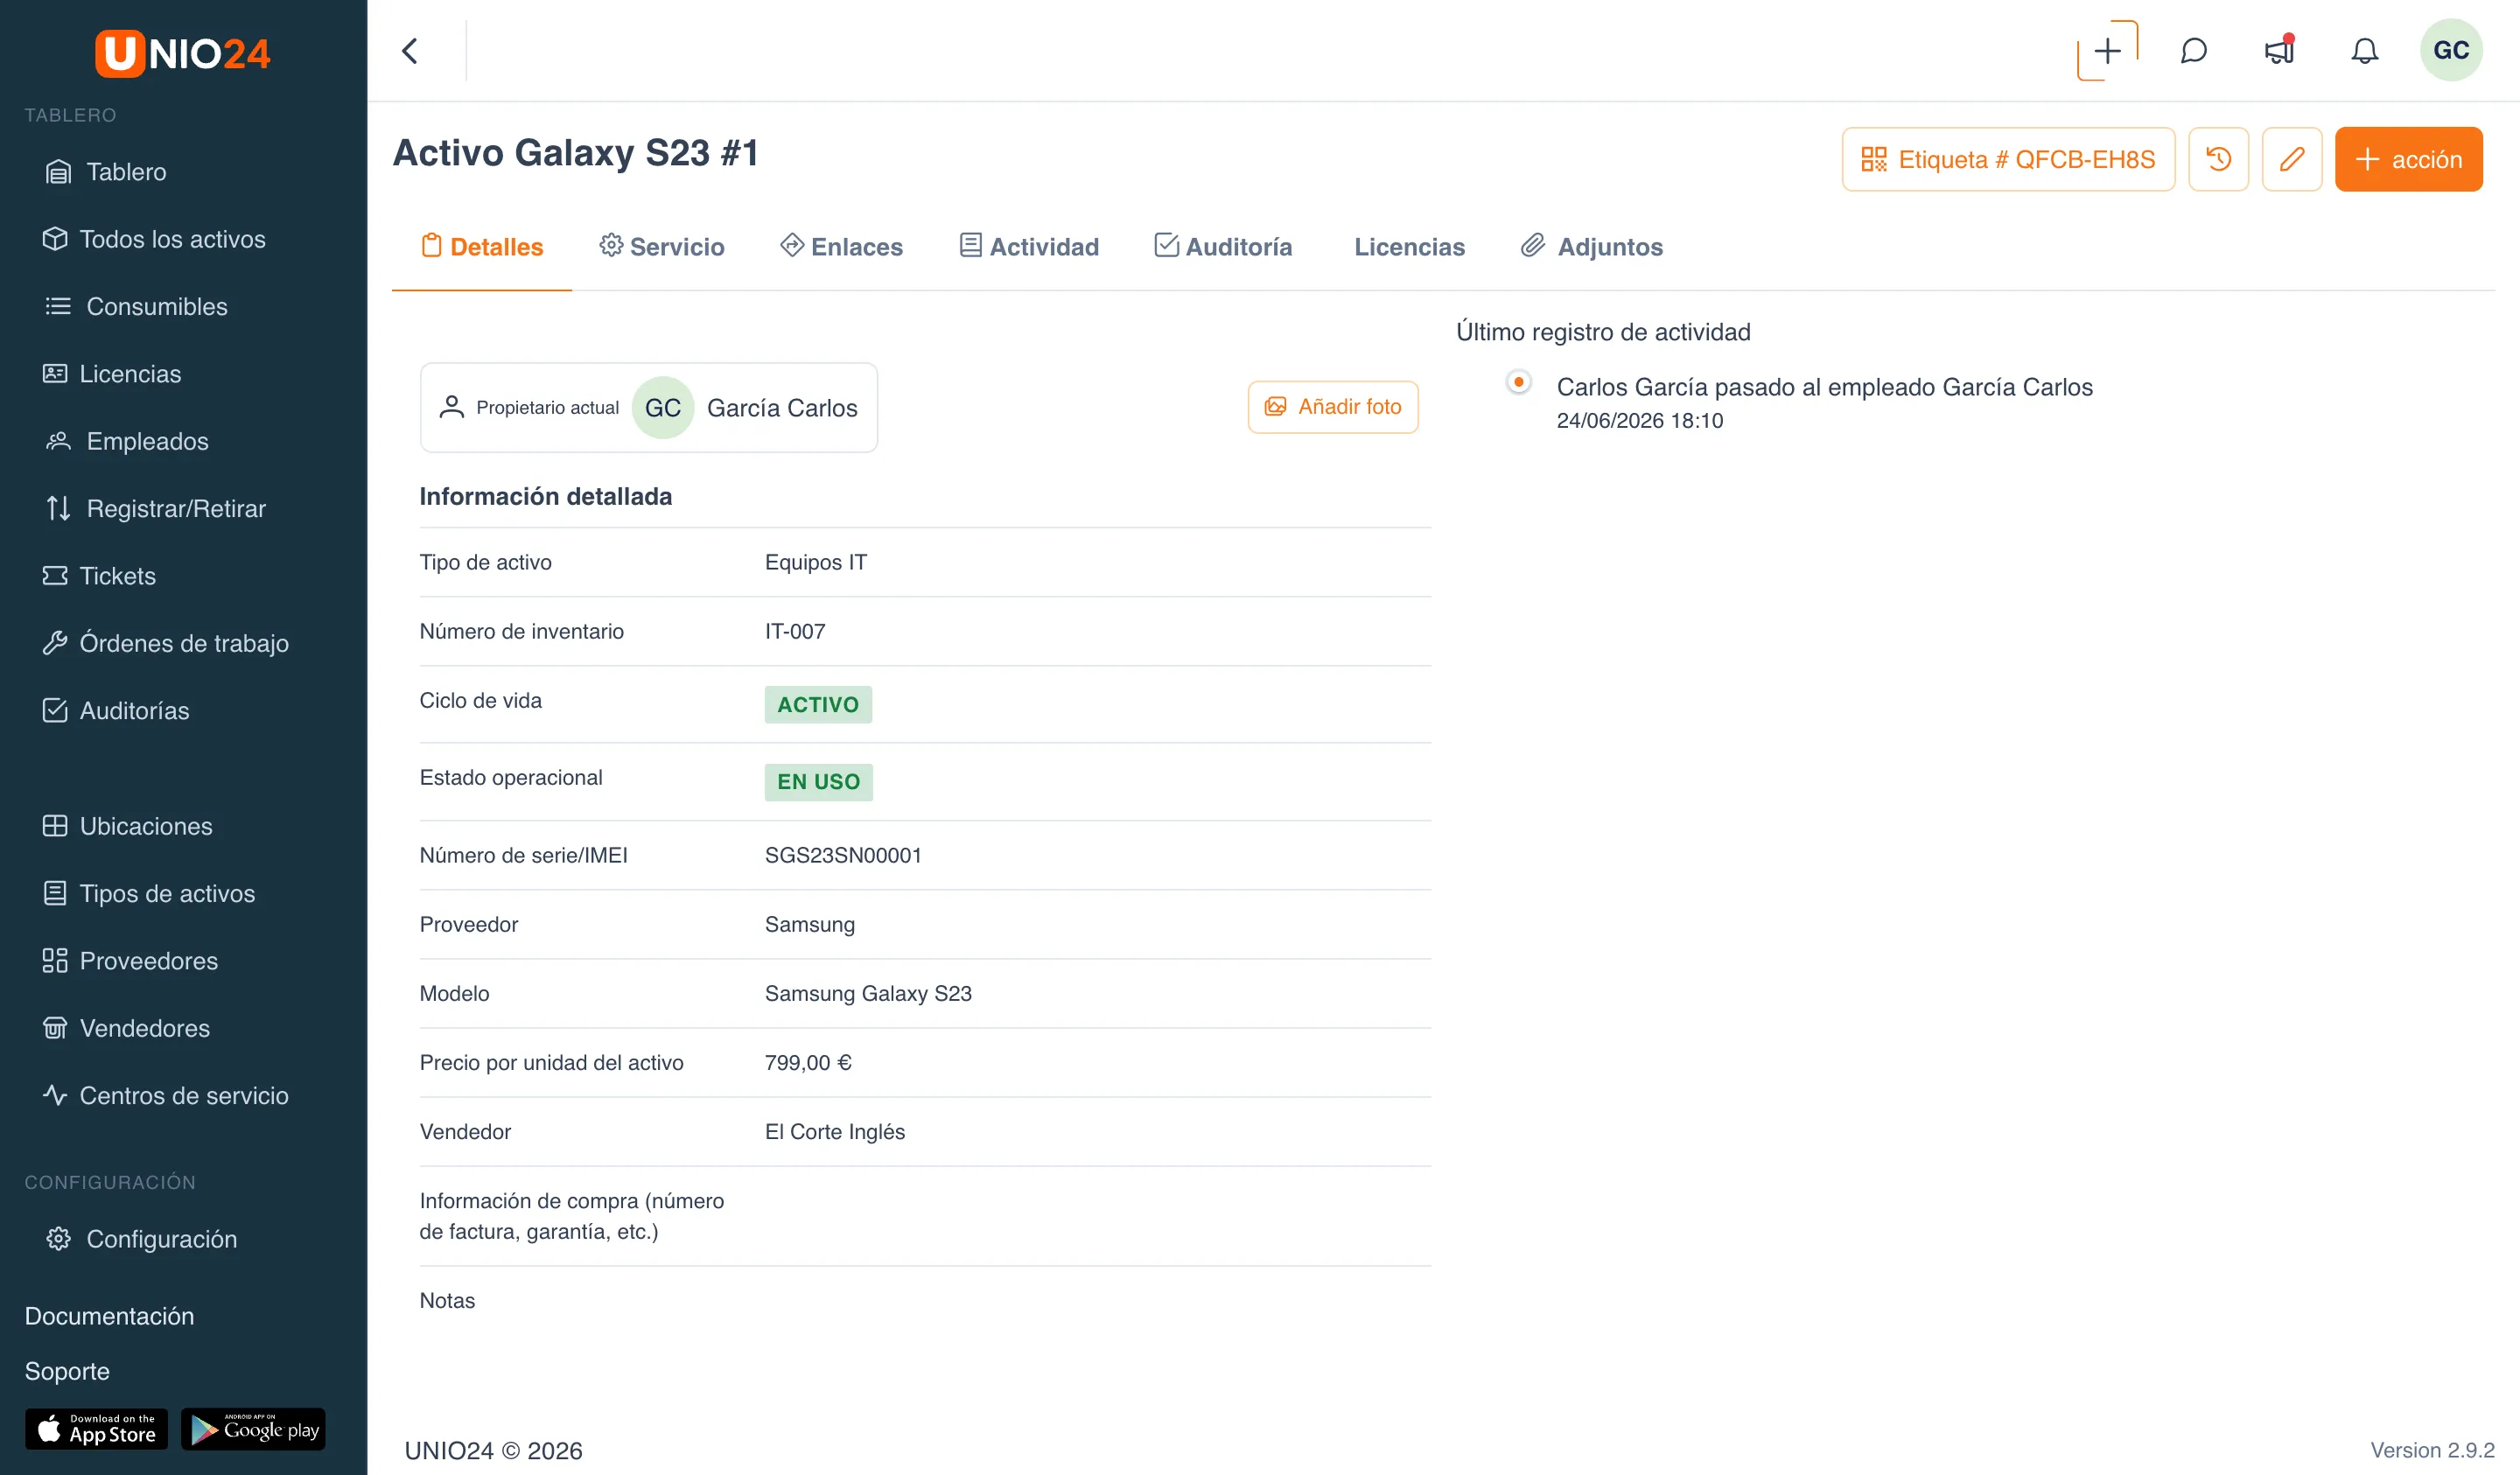Click the QR code icon on Etiqueta button

point(1873,159)
